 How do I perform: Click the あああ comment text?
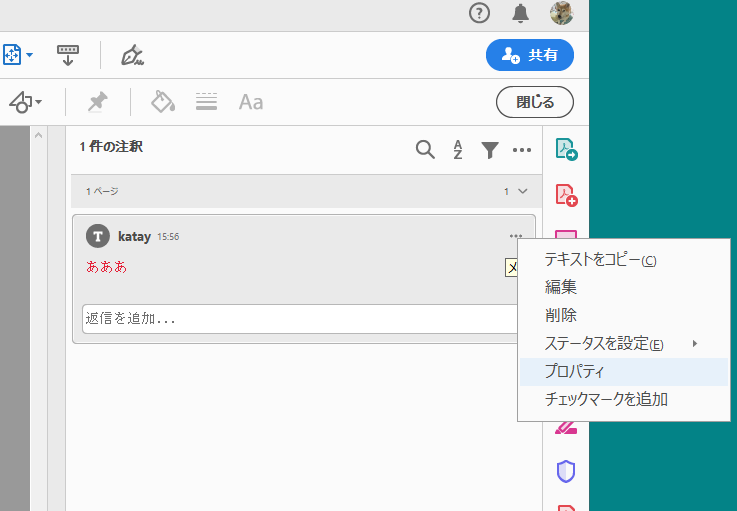point(107,267)
